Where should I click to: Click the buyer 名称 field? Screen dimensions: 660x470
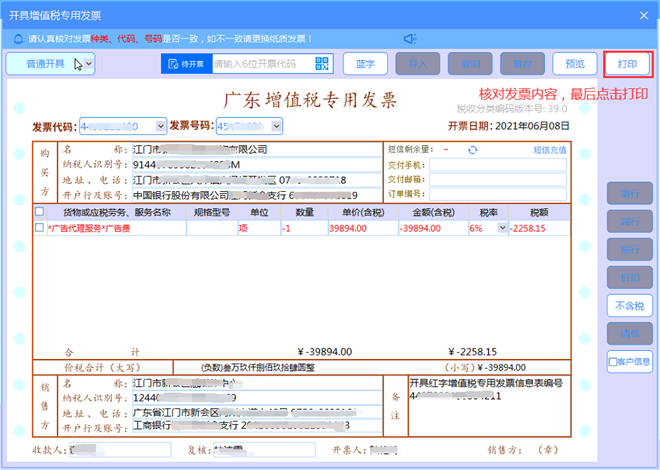tap(257, 149)
